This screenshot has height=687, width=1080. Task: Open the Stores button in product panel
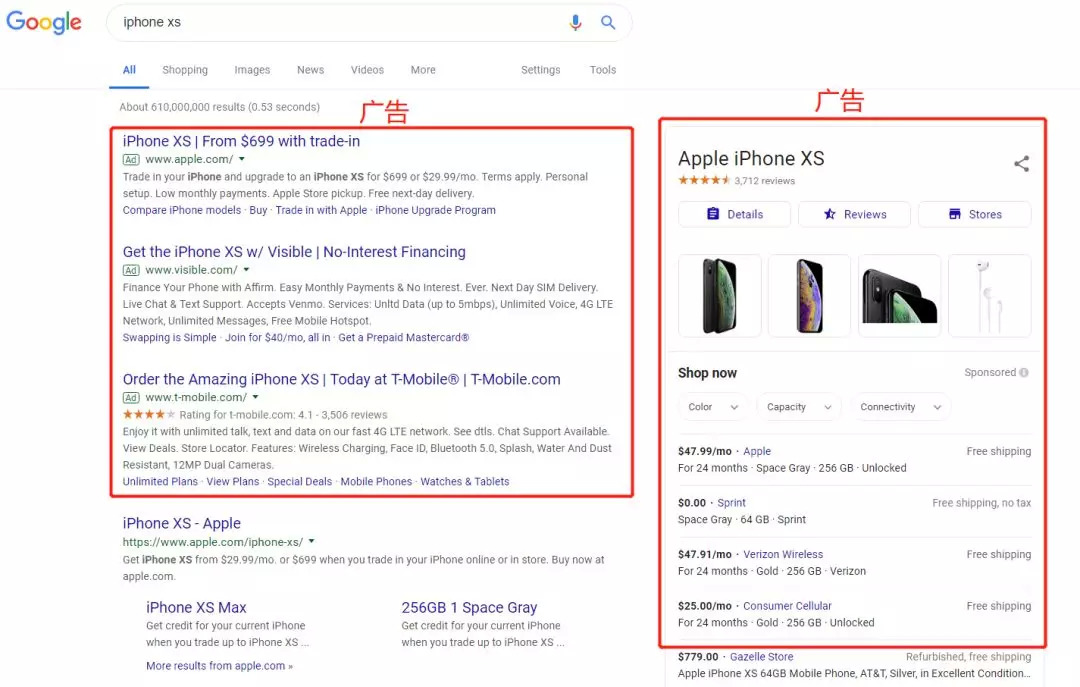click(x=974, y=214)
